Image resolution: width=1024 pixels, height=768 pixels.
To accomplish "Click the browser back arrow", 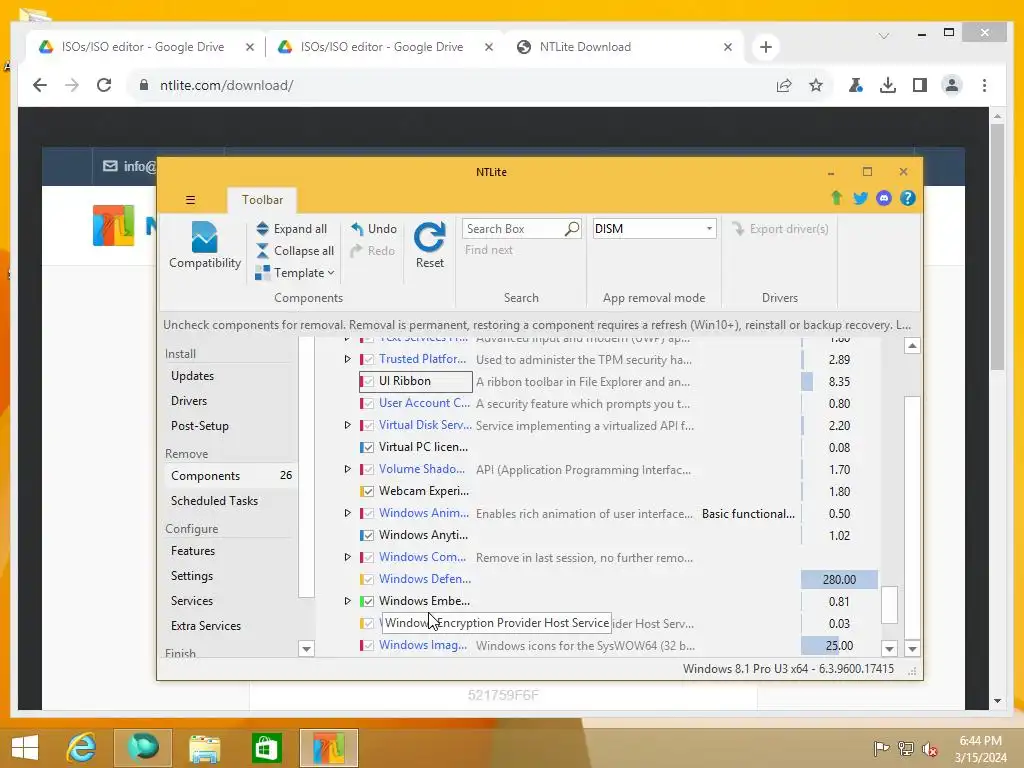I will [40, 85].
